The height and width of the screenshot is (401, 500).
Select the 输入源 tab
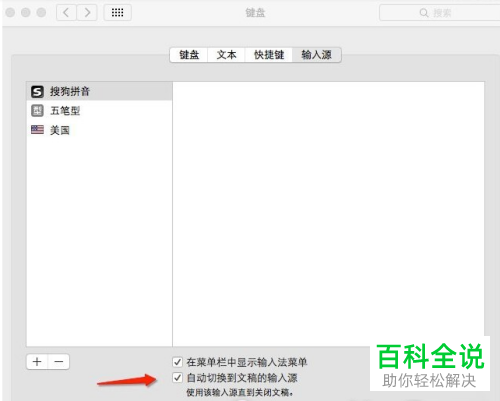point(317,55)
